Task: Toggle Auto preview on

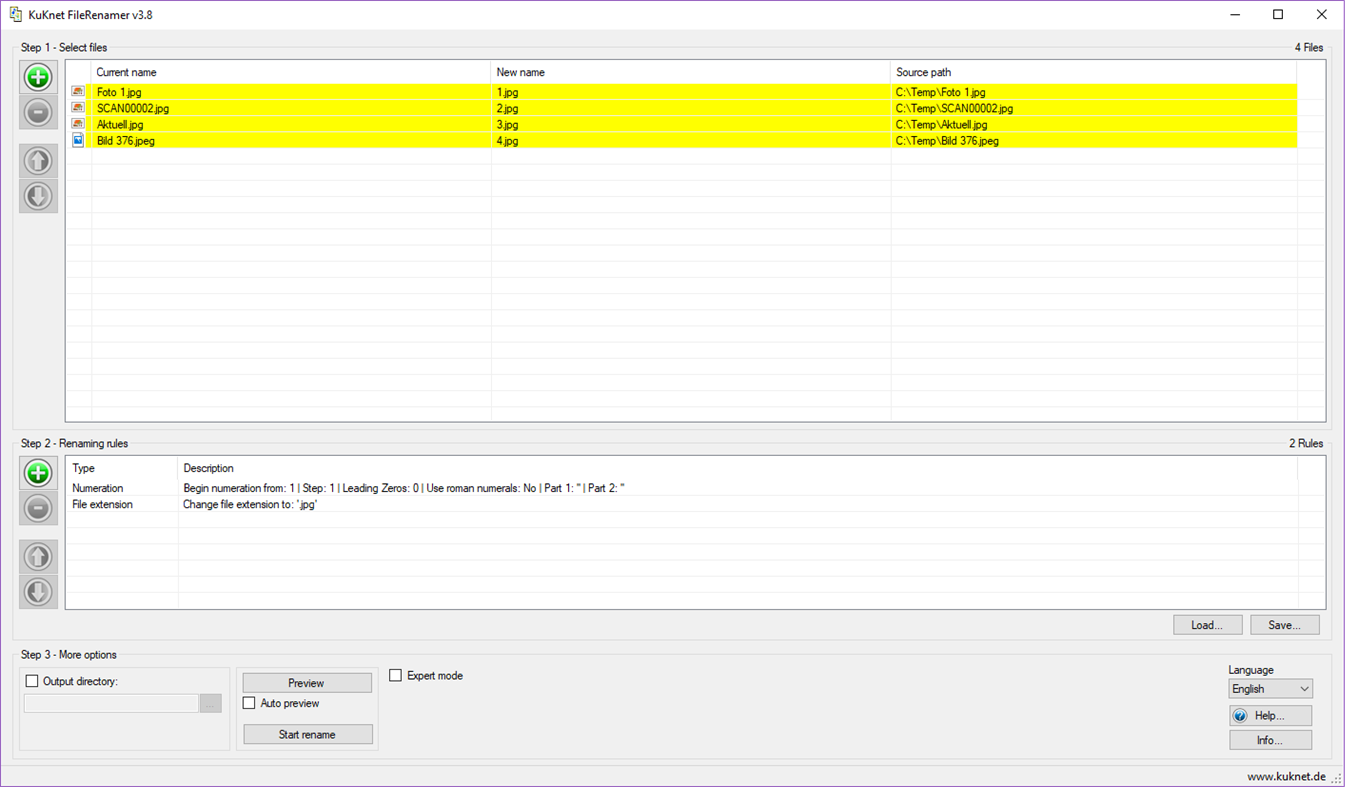Action: pos(249,703)
